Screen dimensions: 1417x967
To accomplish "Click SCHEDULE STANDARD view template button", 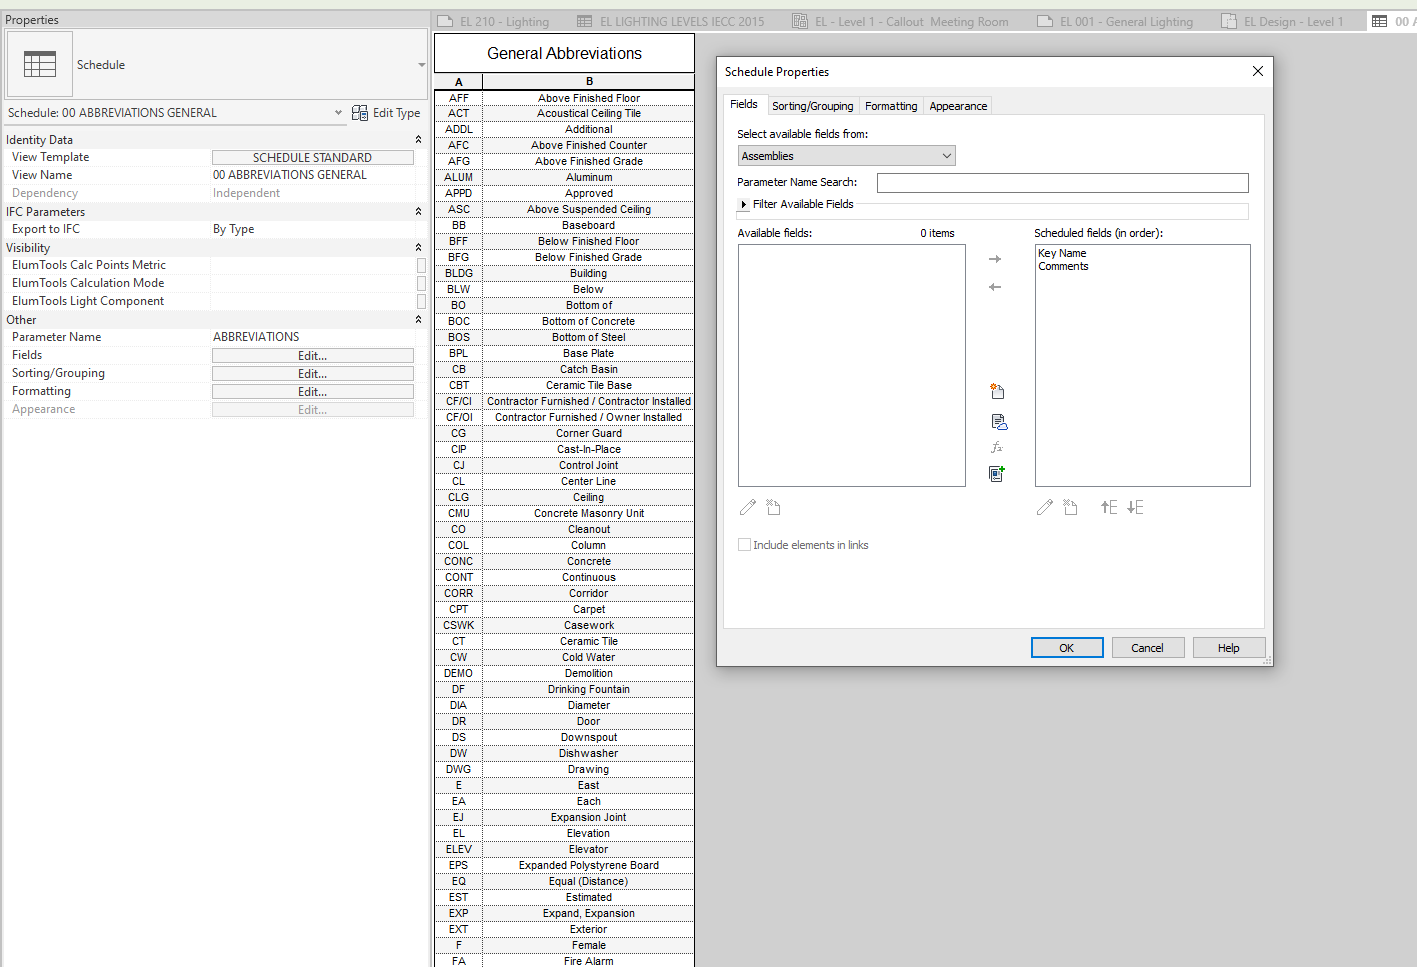I will pos(312,158).
